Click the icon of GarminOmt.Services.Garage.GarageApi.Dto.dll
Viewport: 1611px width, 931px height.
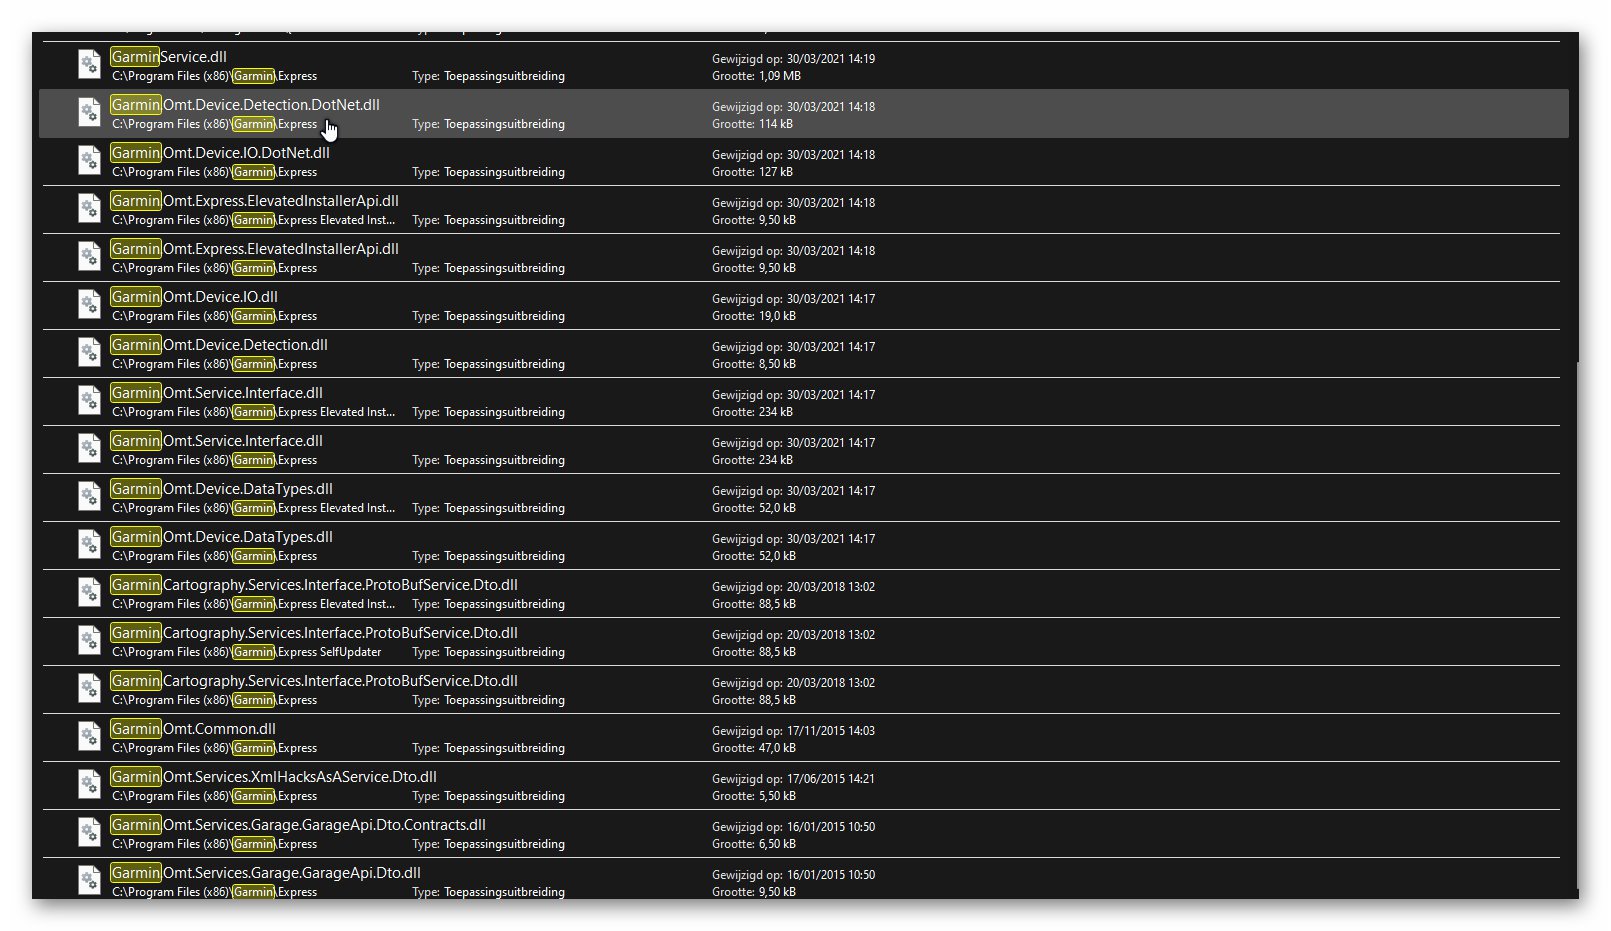(x=89, y=881)
